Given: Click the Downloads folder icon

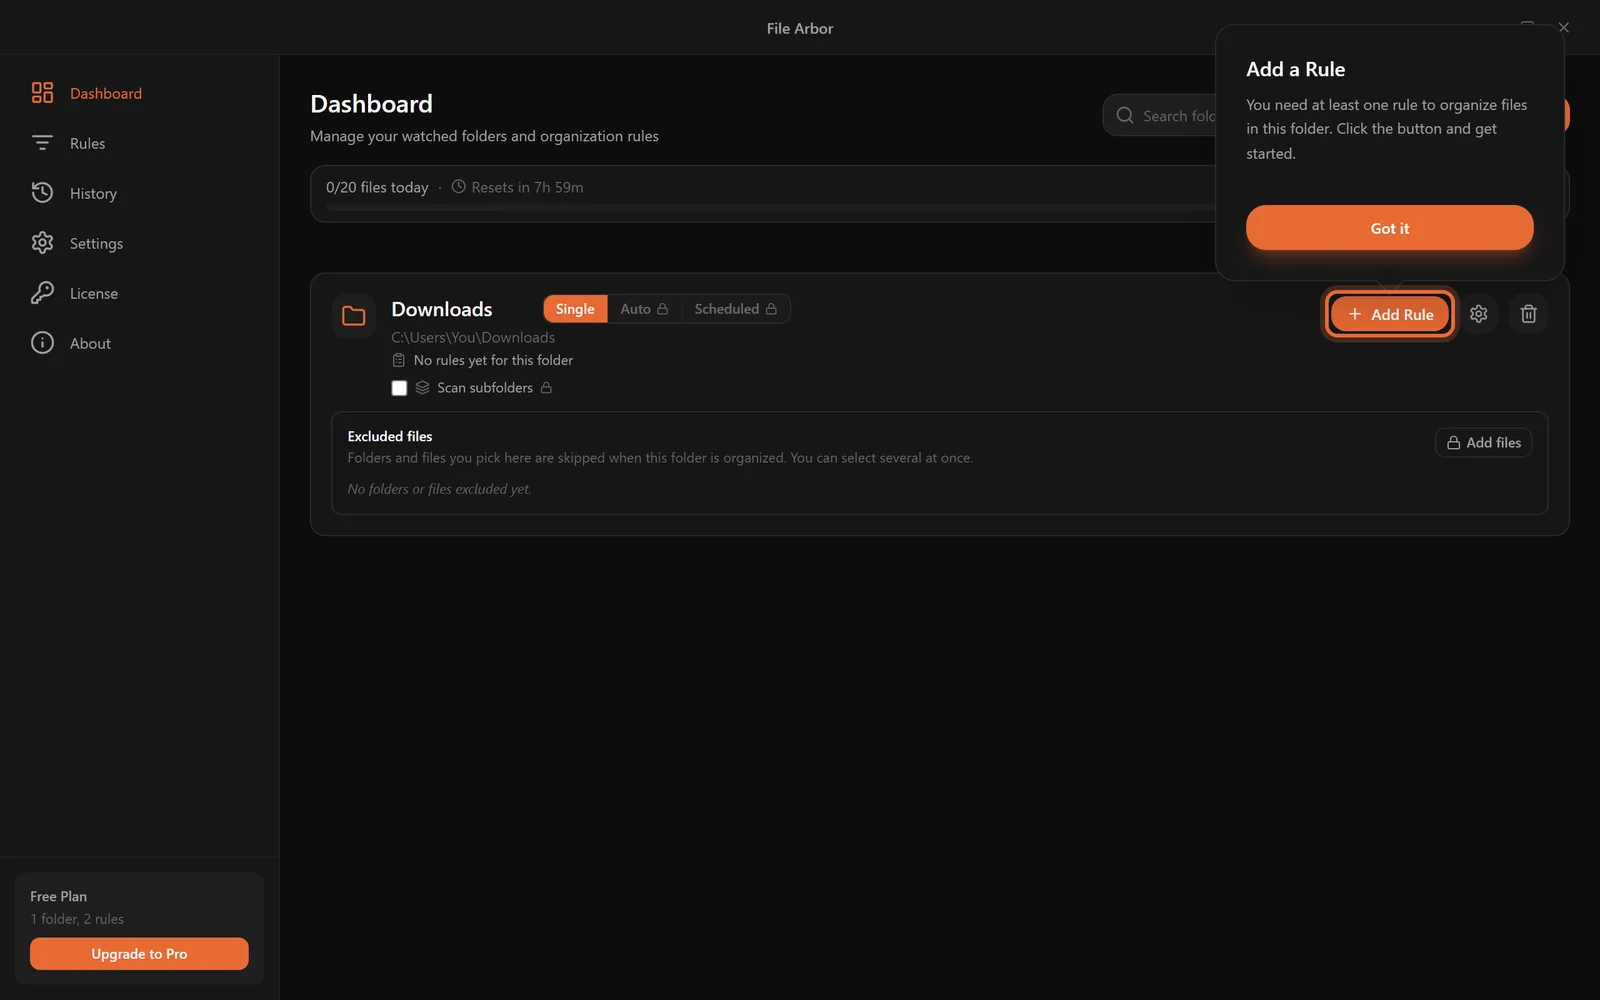Looking at the screenshot, I should click(x=354, y=316).
